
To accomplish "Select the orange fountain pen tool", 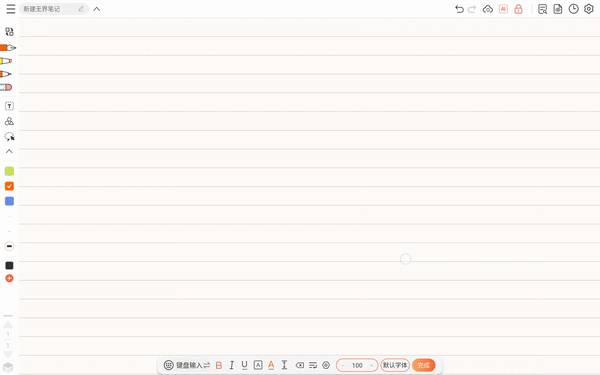I will pyautogui.click(x=8, y=47).
